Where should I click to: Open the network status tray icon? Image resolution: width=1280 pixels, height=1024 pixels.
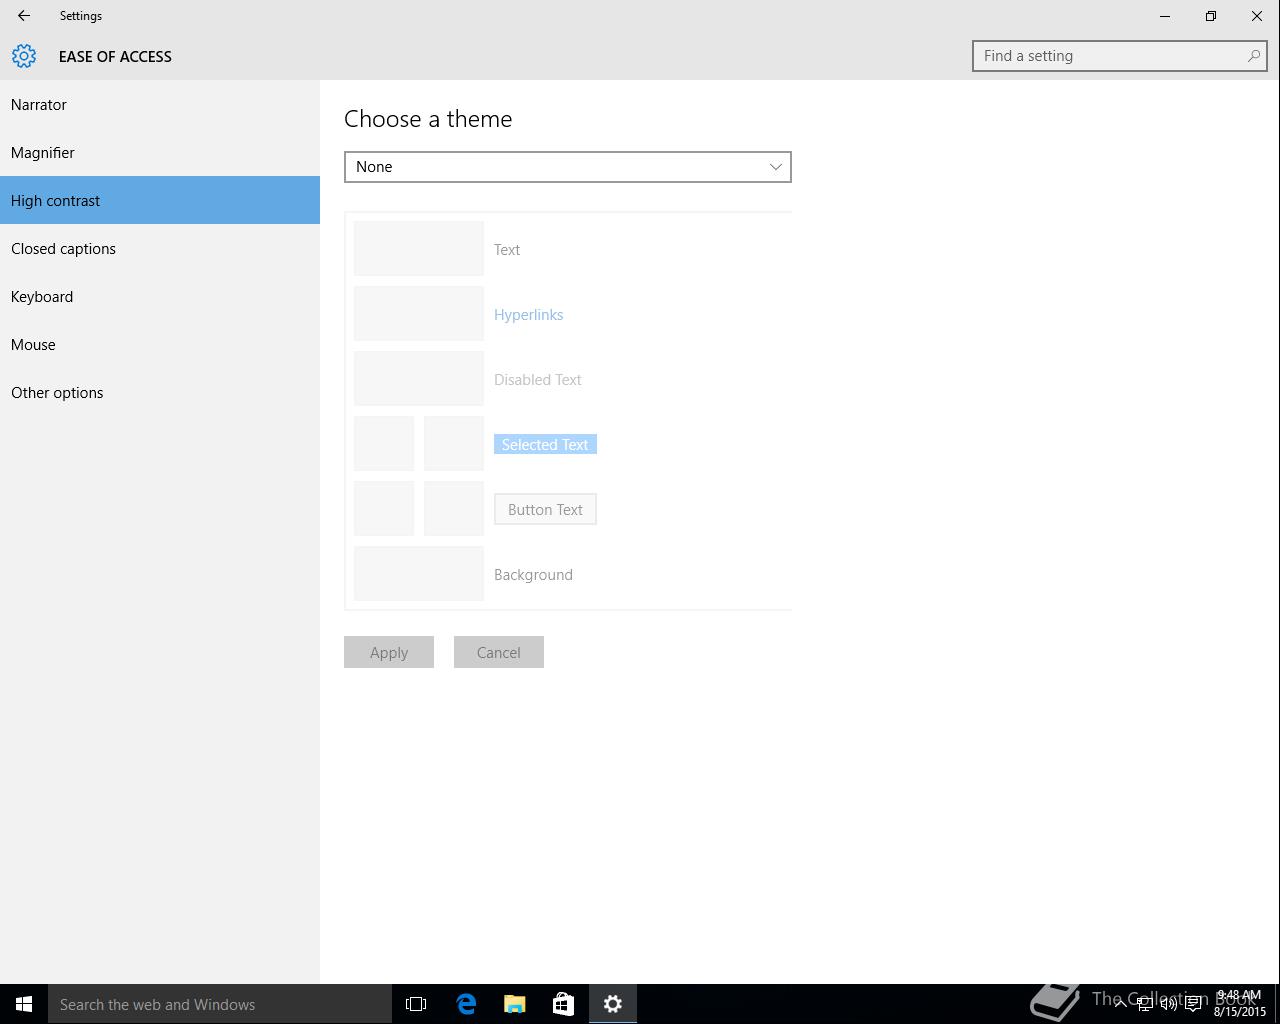pos(1145,1004)
